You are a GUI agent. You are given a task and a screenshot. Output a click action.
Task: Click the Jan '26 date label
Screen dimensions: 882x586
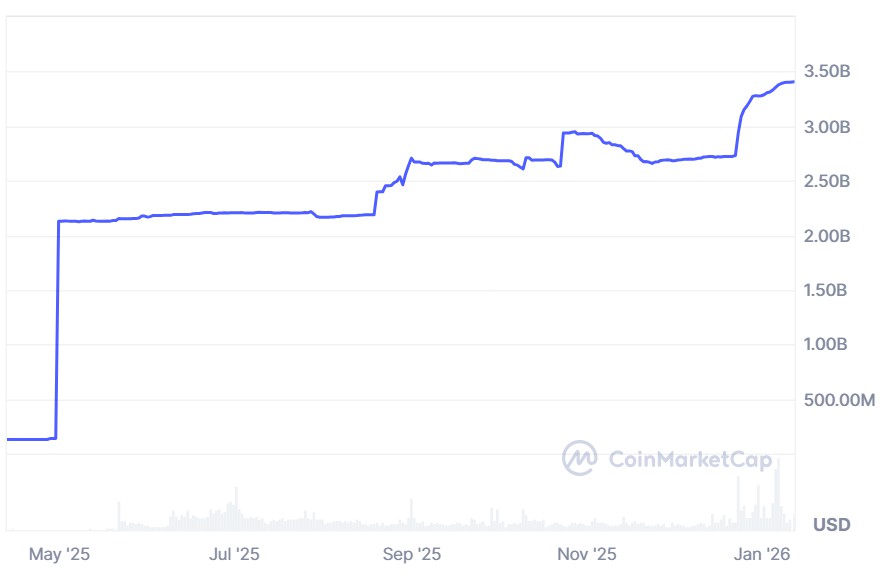coord(762,553)
